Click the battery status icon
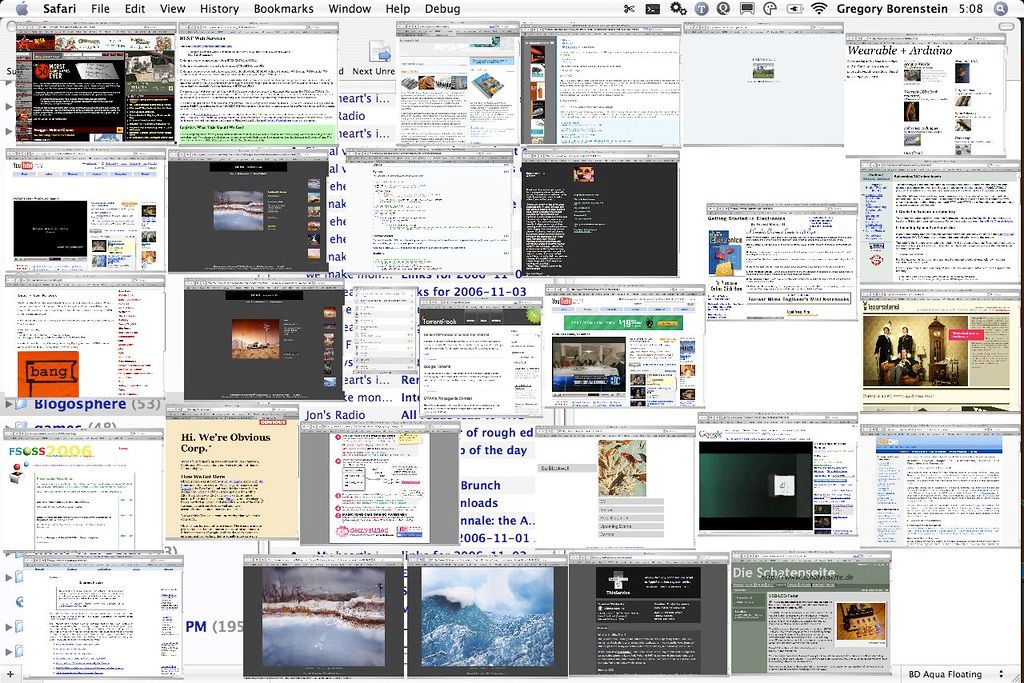The width and height of the screenshot is (1024, 683). coord(793,9)
